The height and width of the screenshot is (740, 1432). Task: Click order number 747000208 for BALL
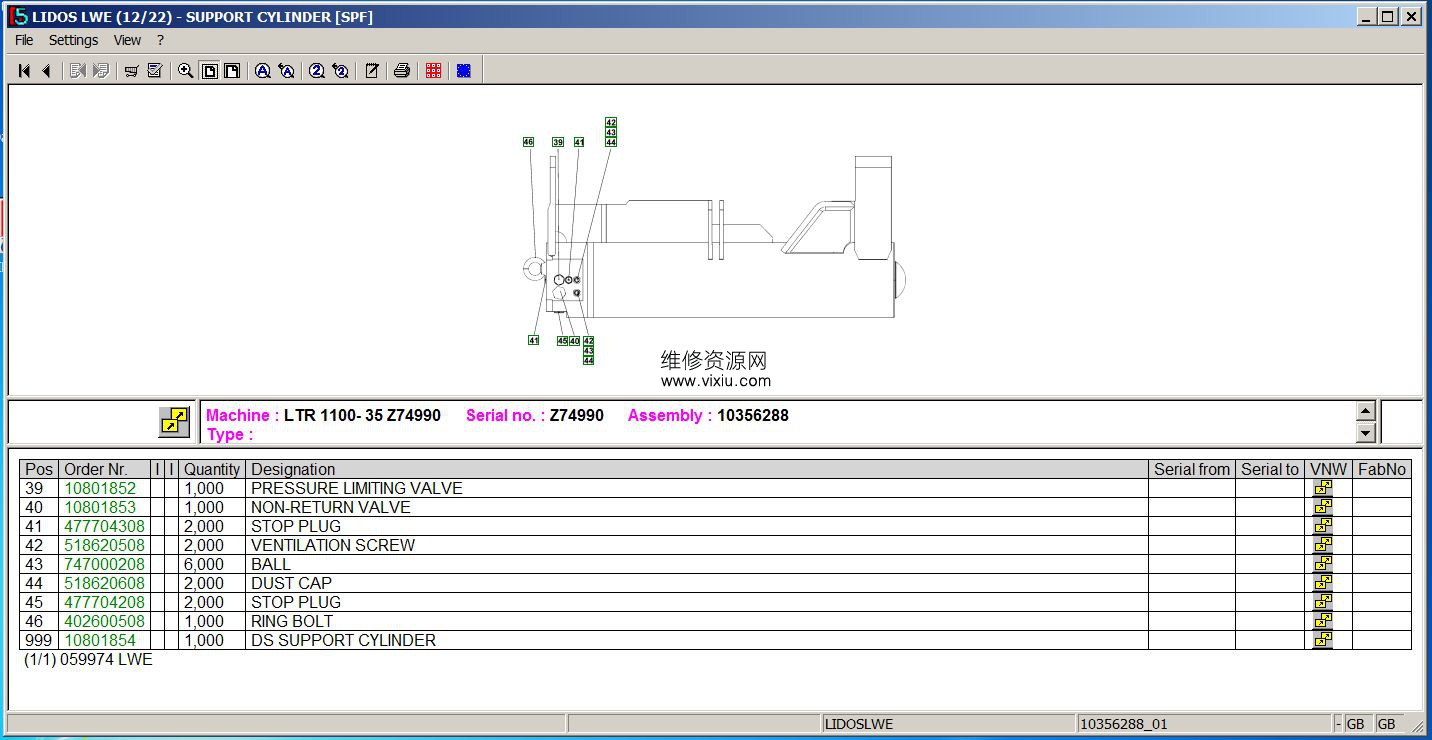(x=104, y=564)
